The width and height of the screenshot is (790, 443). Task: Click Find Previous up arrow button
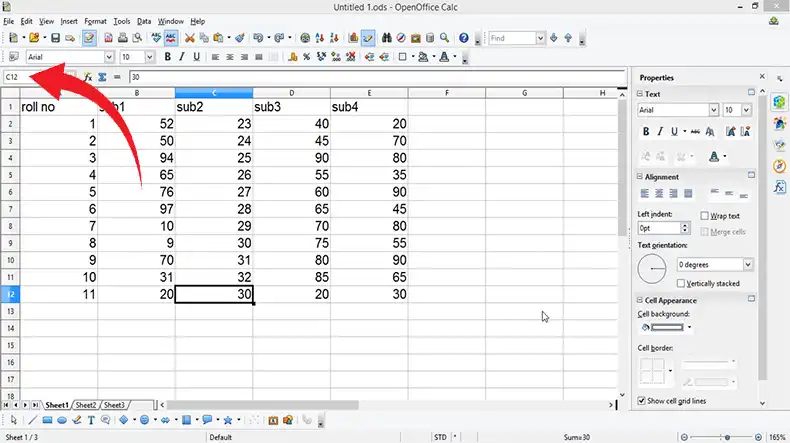click(x=568, y=38)
